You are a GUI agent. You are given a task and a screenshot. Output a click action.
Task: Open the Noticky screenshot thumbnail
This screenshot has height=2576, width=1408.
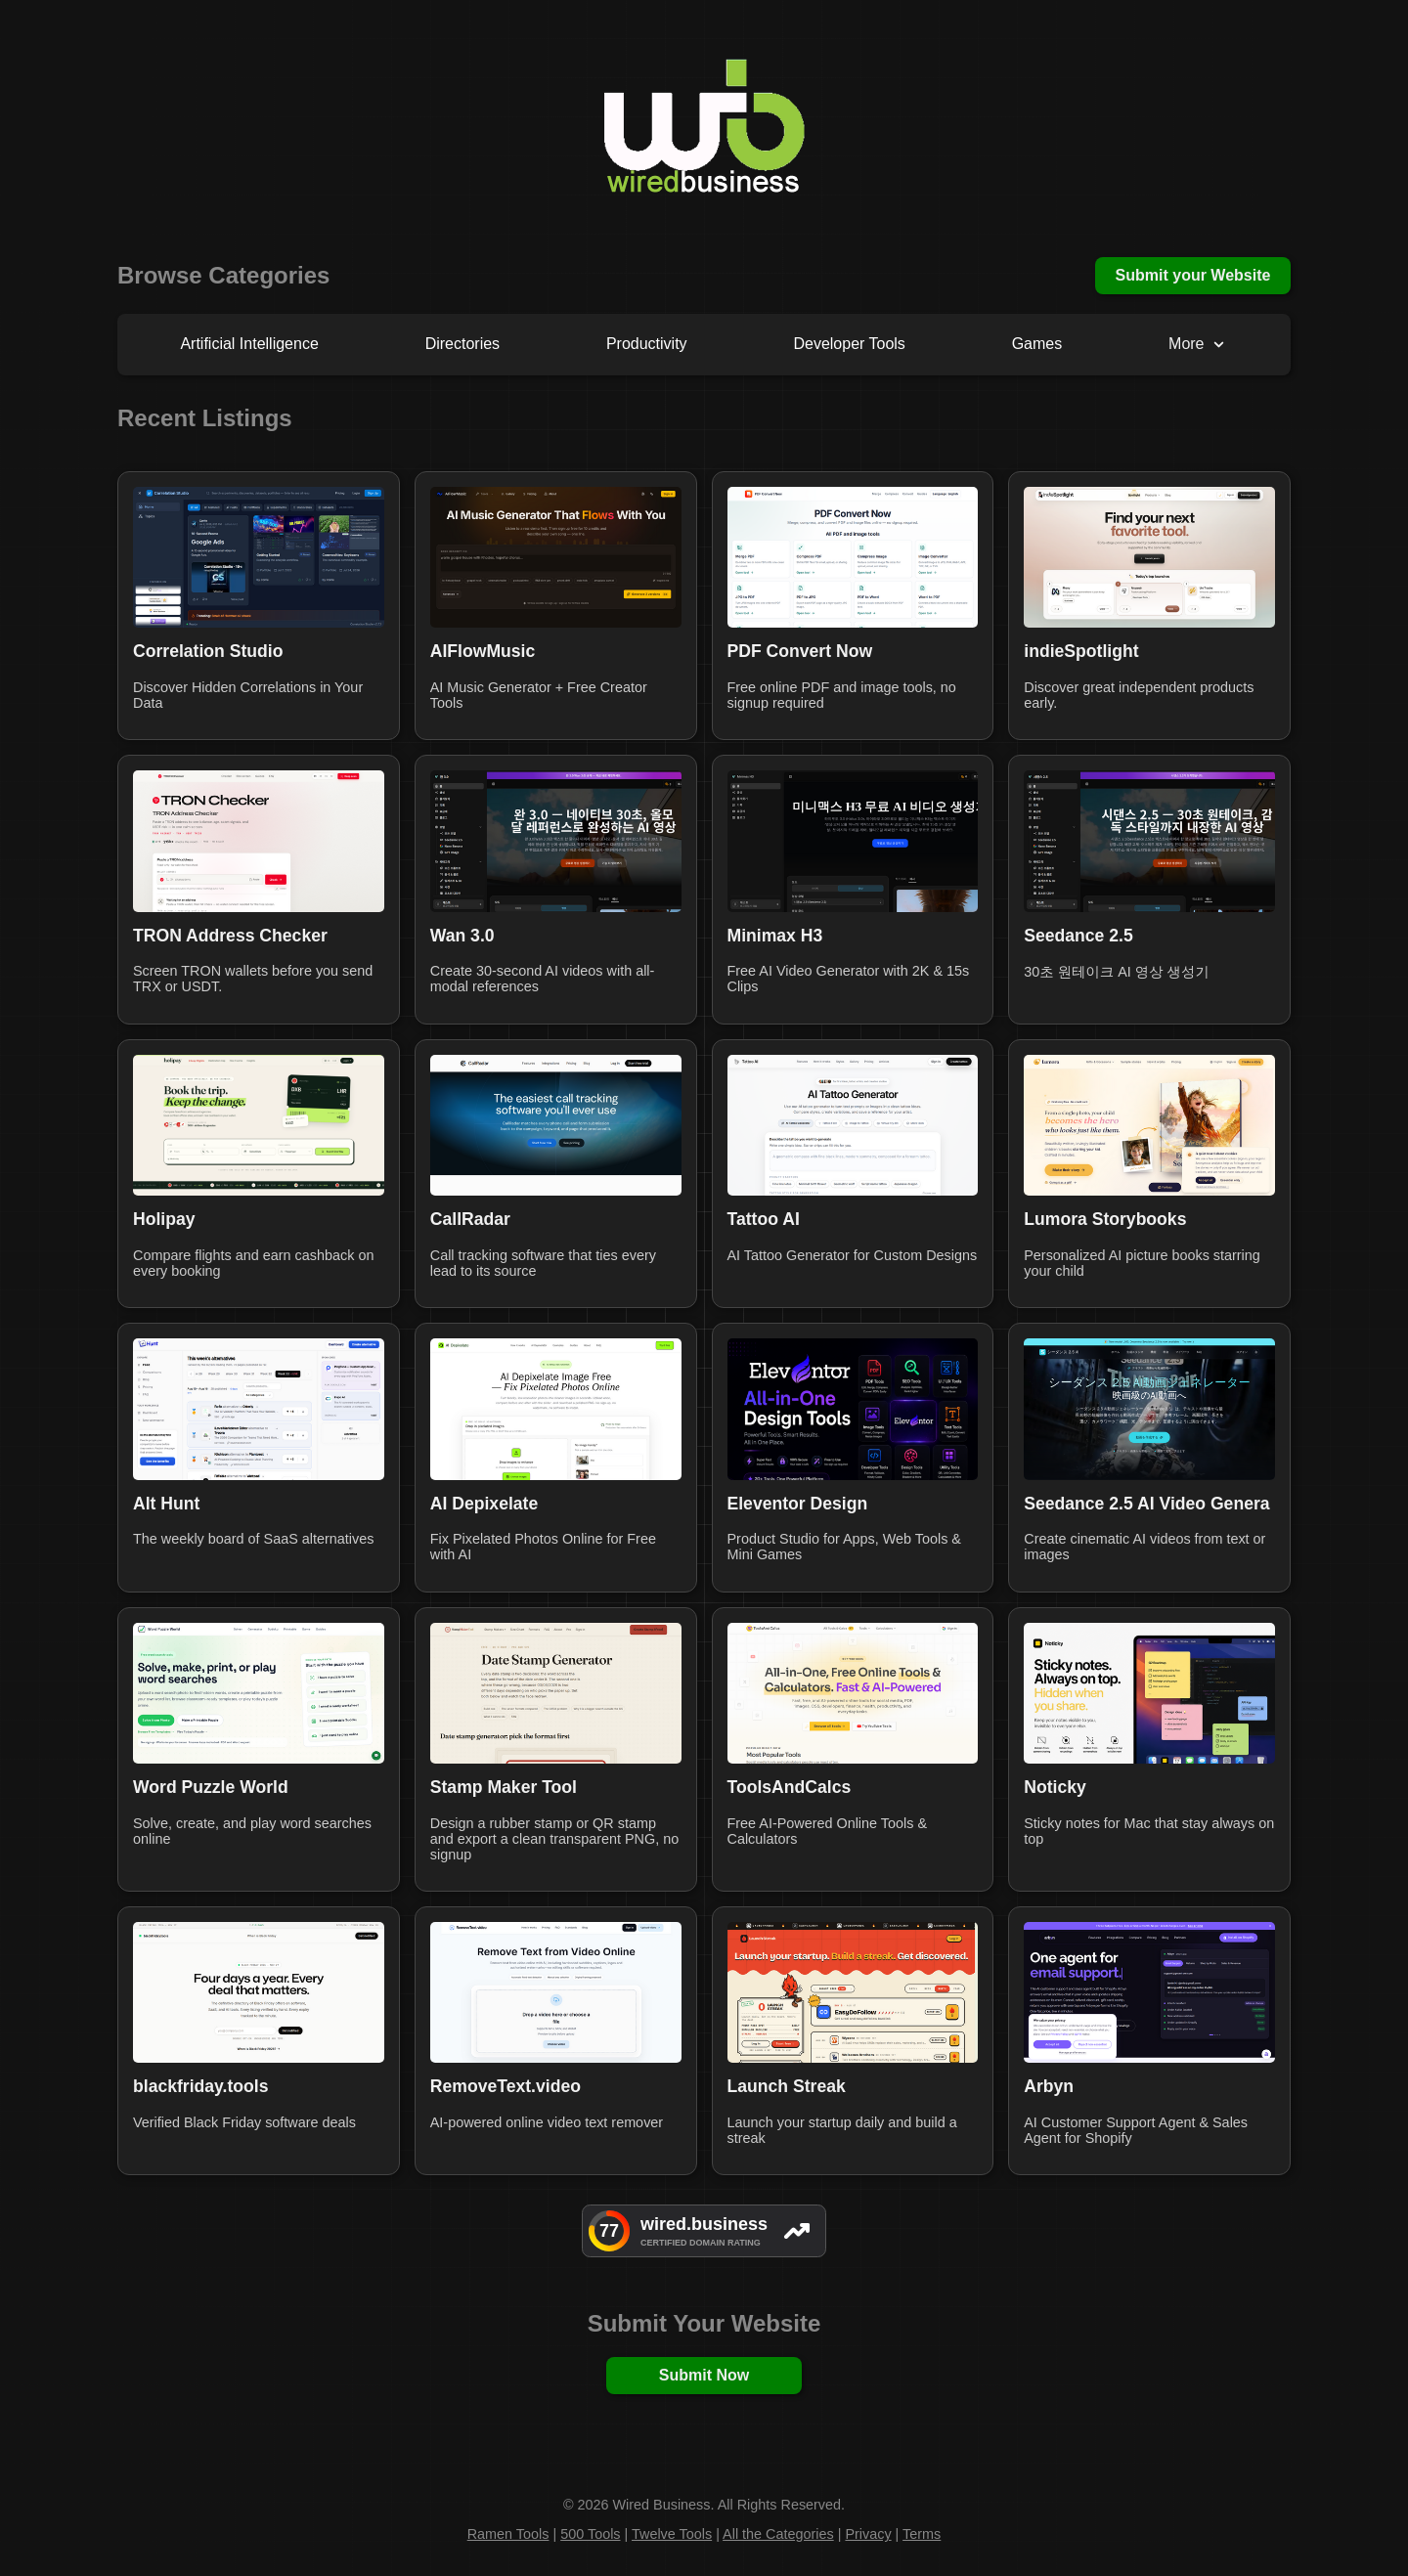pyautogui.click(x=1149, y=1693)
